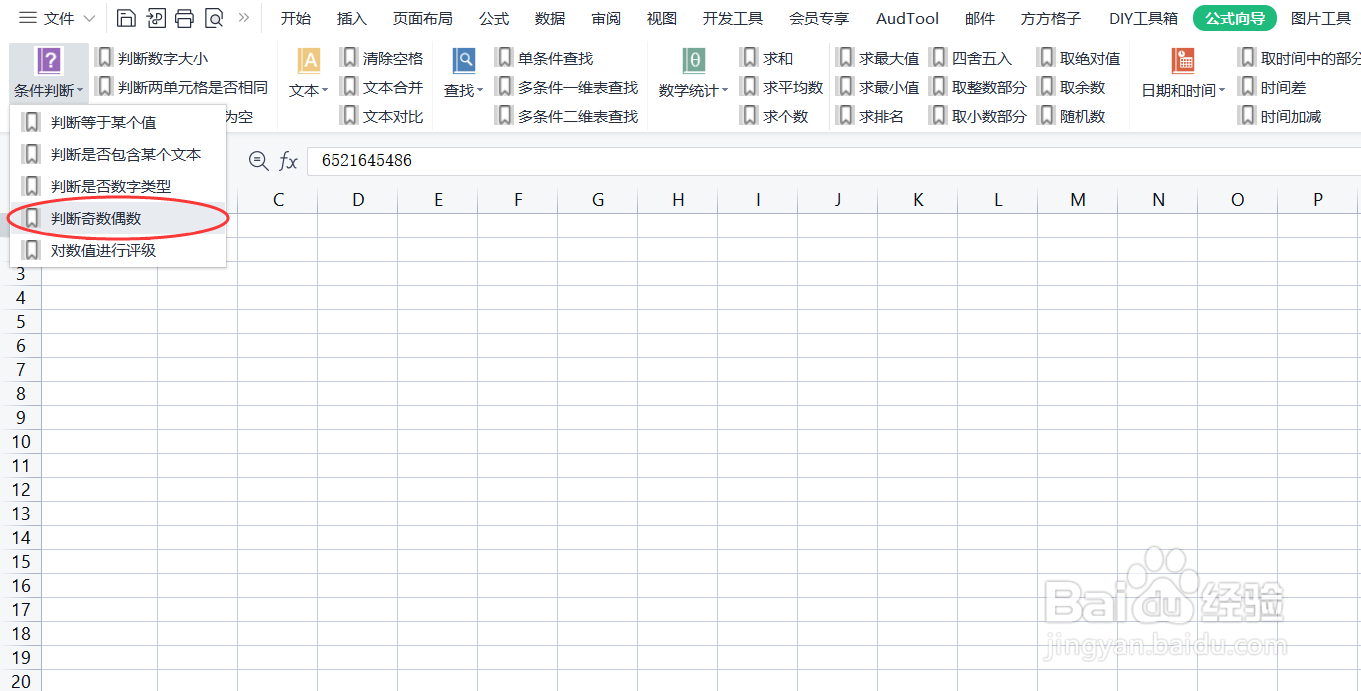
Task: Click 取整数部分 tool
Action: point(978,87)
